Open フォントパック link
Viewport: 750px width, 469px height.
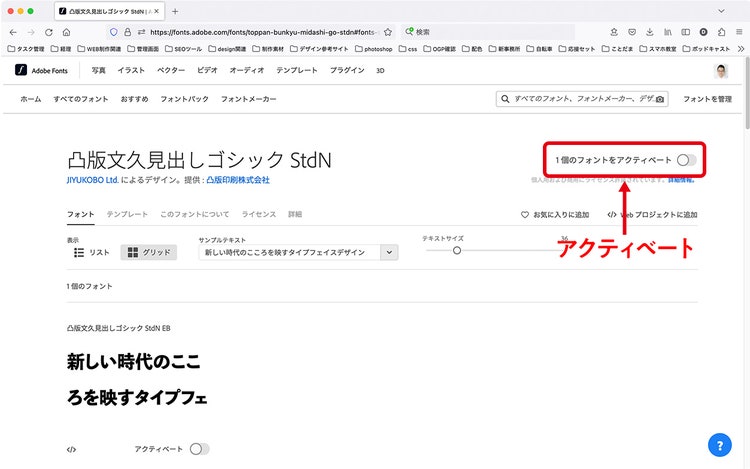point(184,99)
